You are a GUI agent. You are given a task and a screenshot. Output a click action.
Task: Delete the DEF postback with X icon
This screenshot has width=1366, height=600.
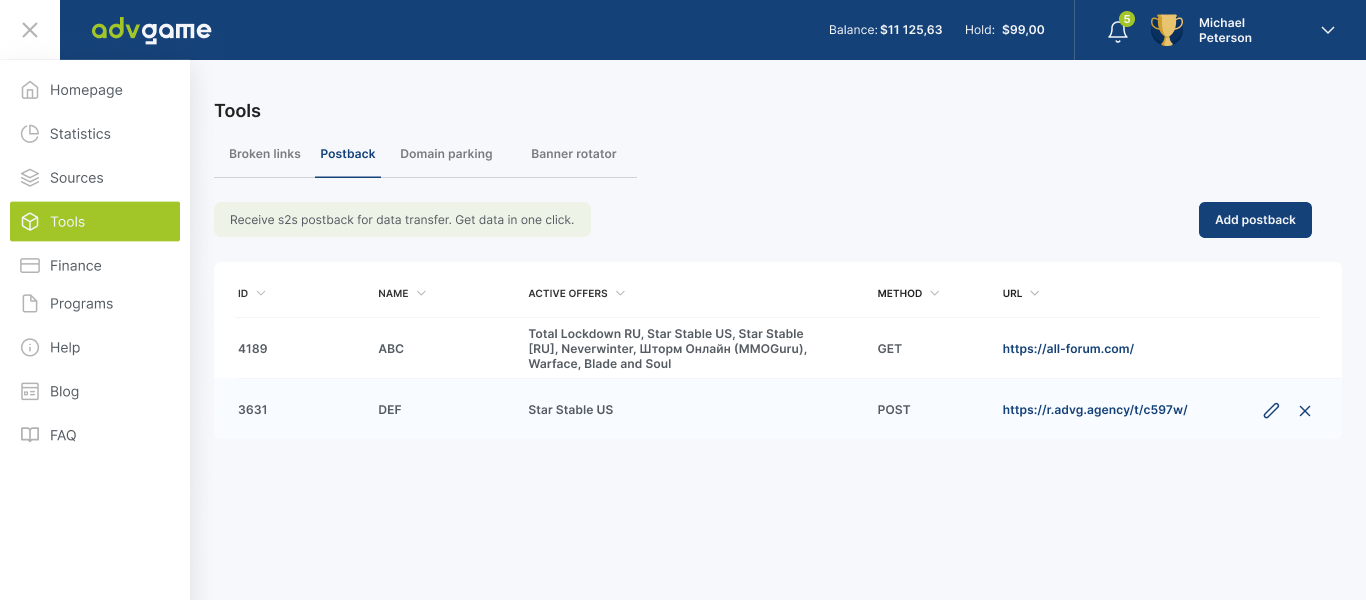pyautogui.click(x=1305, y=411)
